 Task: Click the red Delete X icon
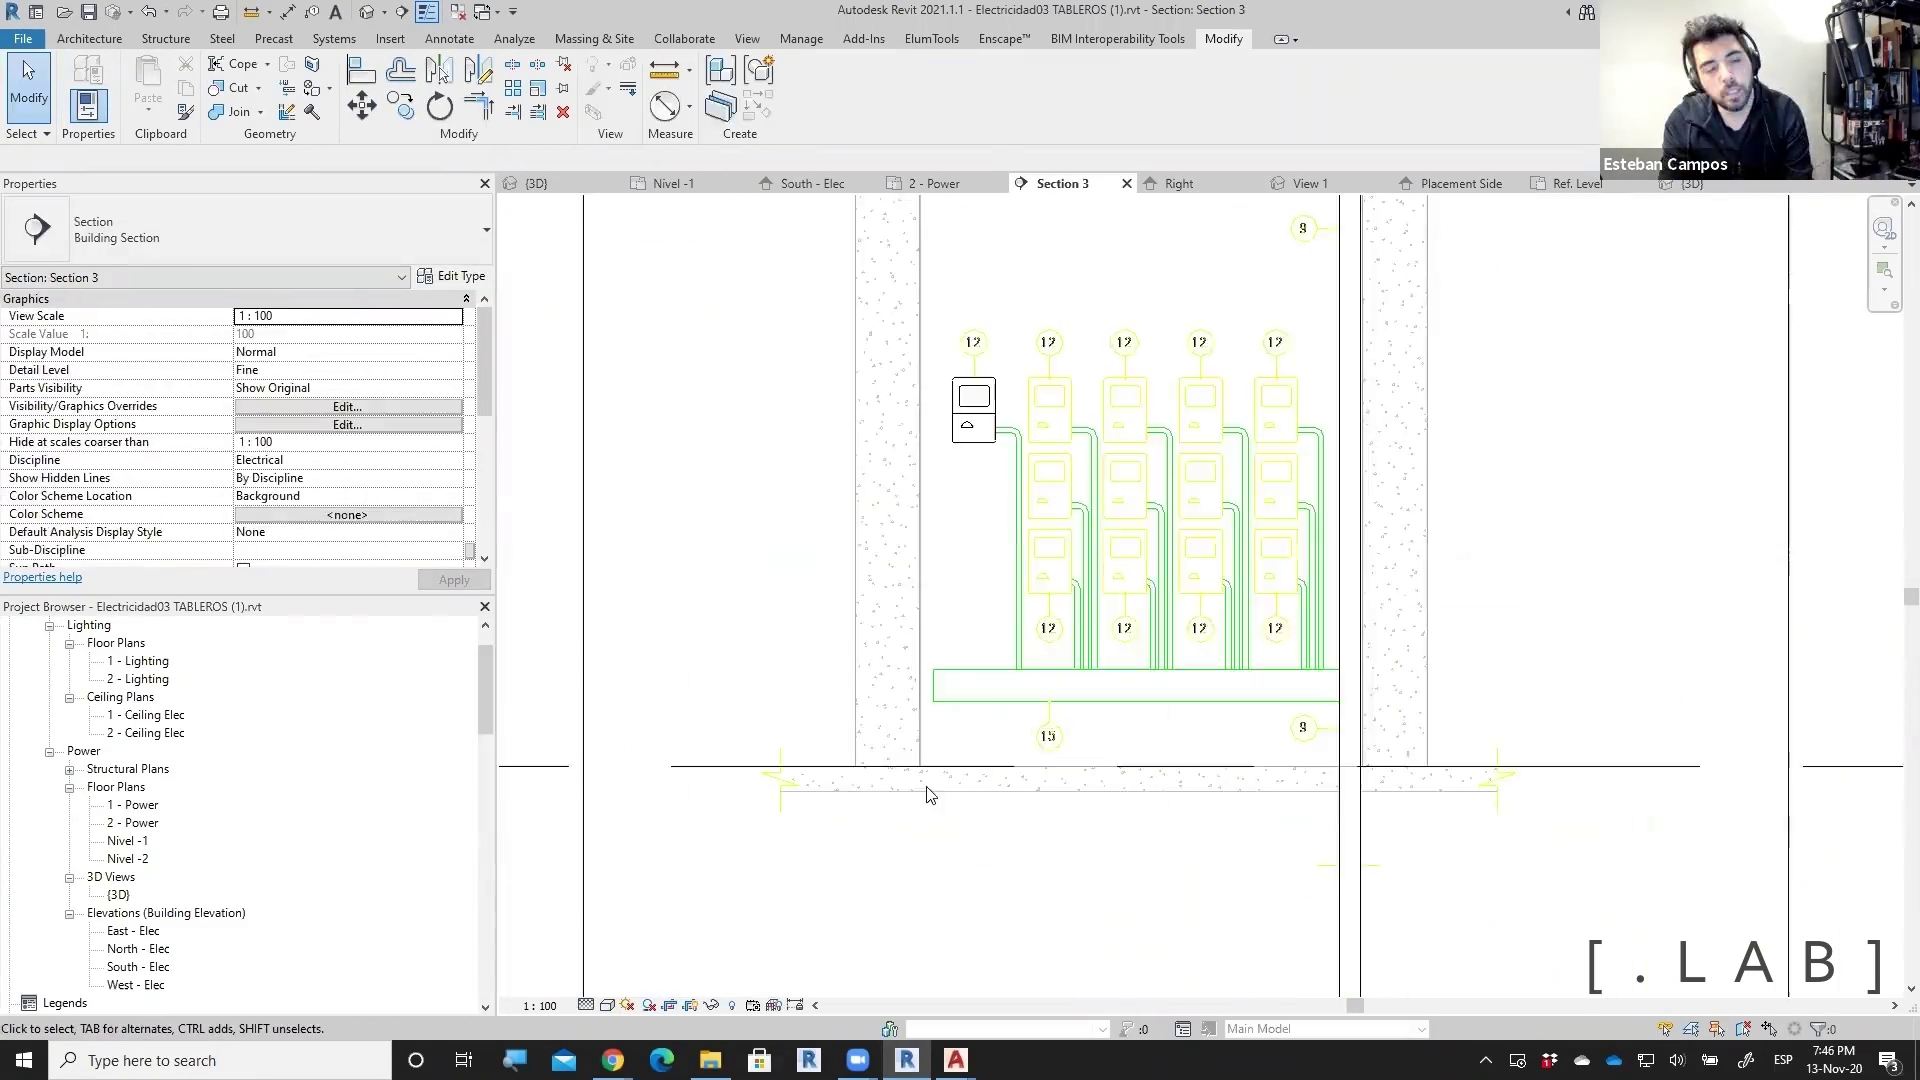(563, 112)
